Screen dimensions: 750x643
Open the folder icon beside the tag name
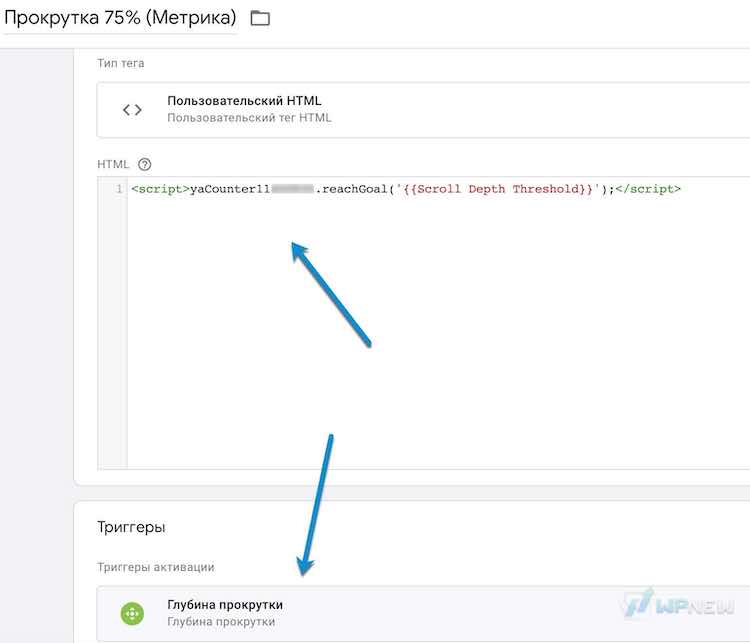(x=260, y=19)
